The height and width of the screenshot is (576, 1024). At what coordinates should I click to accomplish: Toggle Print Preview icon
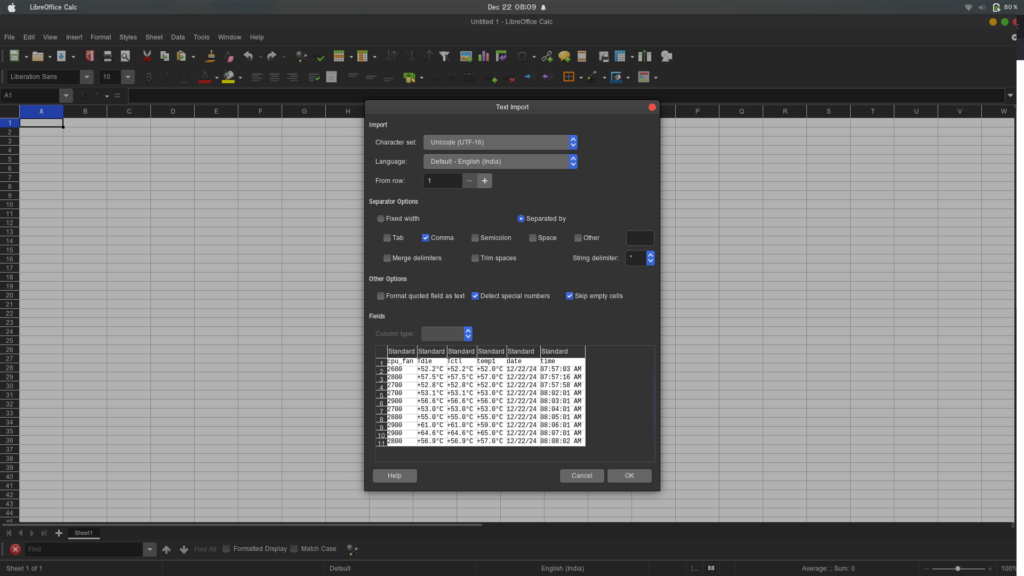125,56
